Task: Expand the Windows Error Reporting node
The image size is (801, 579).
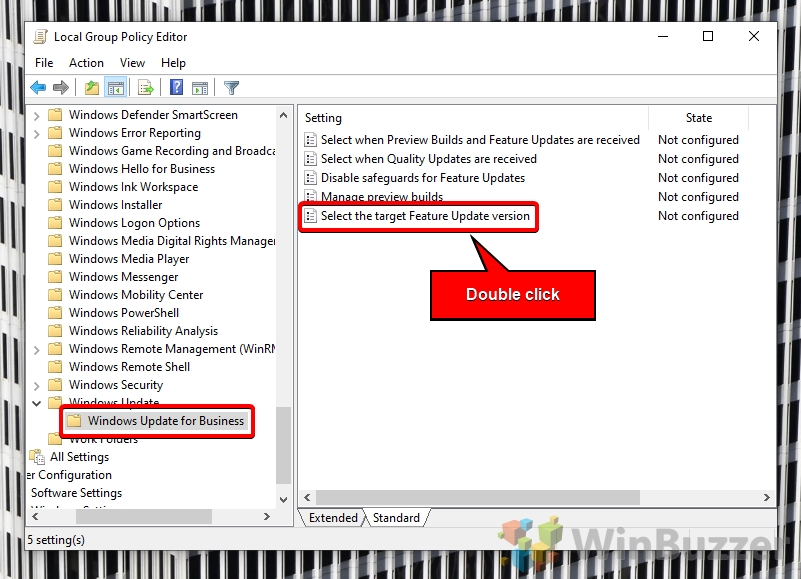Action: 36,134
